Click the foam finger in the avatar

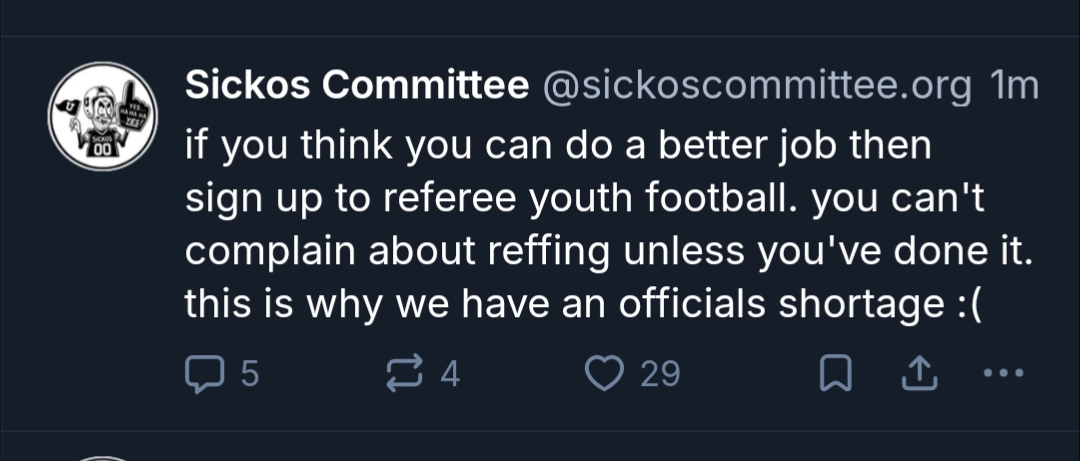(131, 105)
